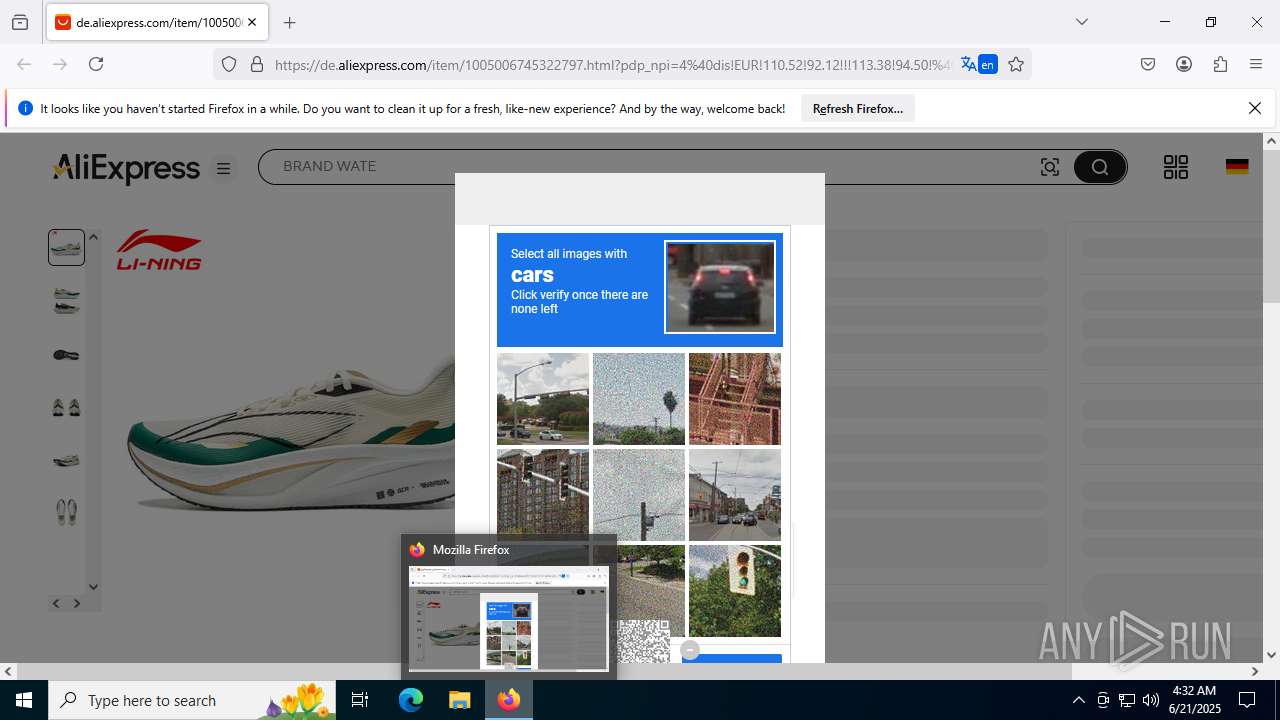
Task: Close the de.aliexpress.com tab
Action: pos(252,22)
